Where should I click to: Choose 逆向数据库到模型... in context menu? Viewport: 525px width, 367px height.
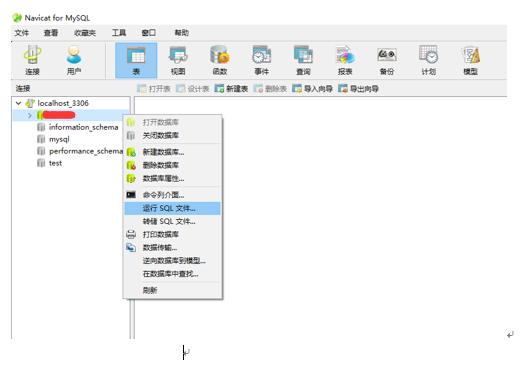(172, 261)
